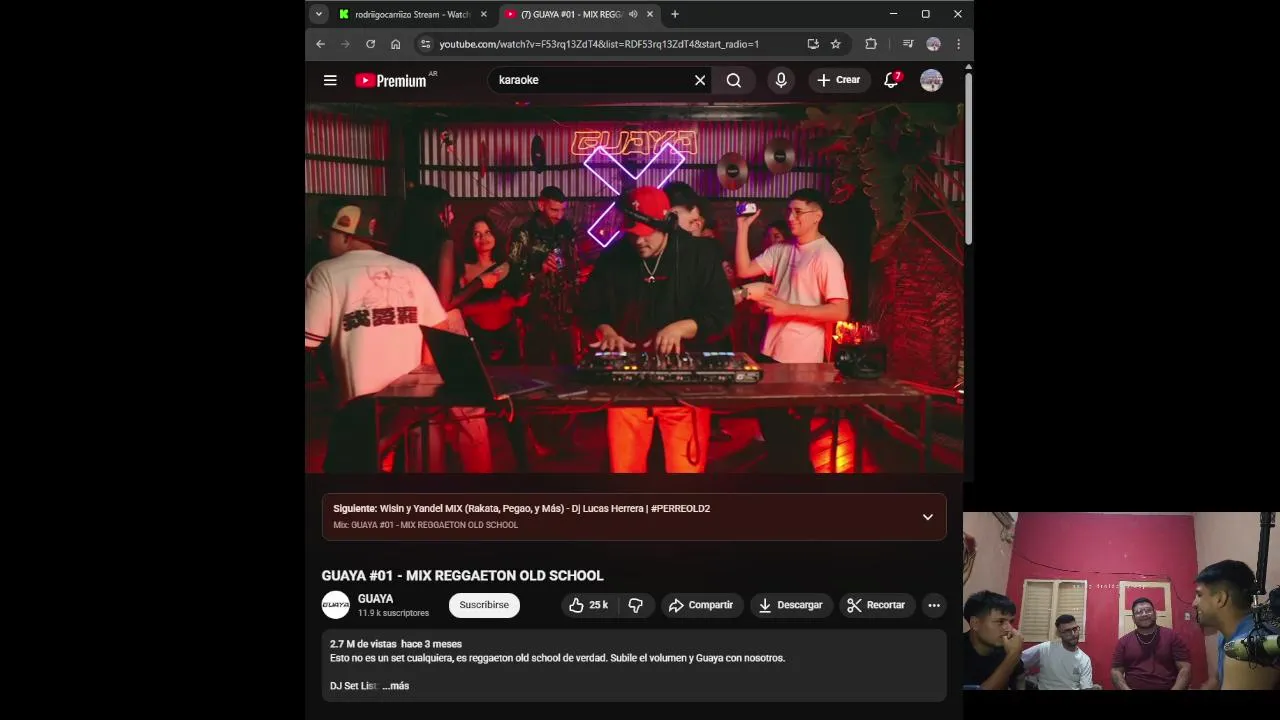Open media controls in browser toolbar
The width and height of the screenshot is (1280, 720).
point(908,44)
